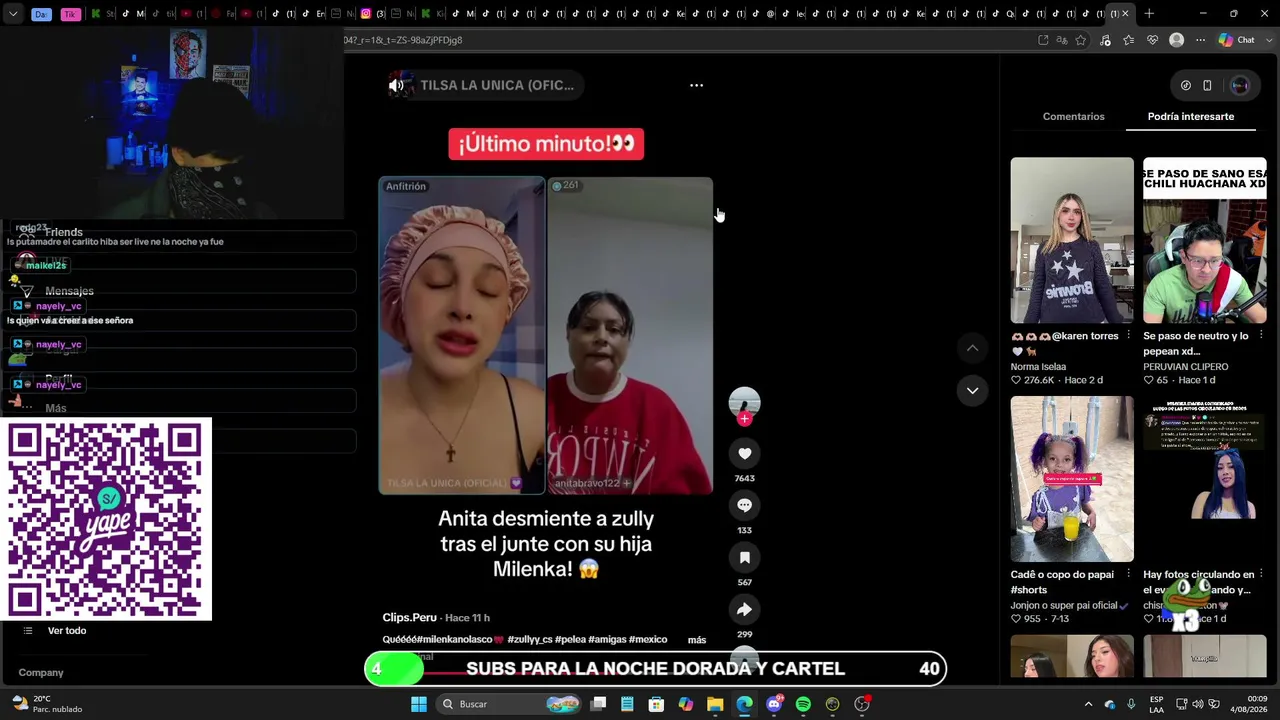Close the active browser tab

[x=1125, y=14]
